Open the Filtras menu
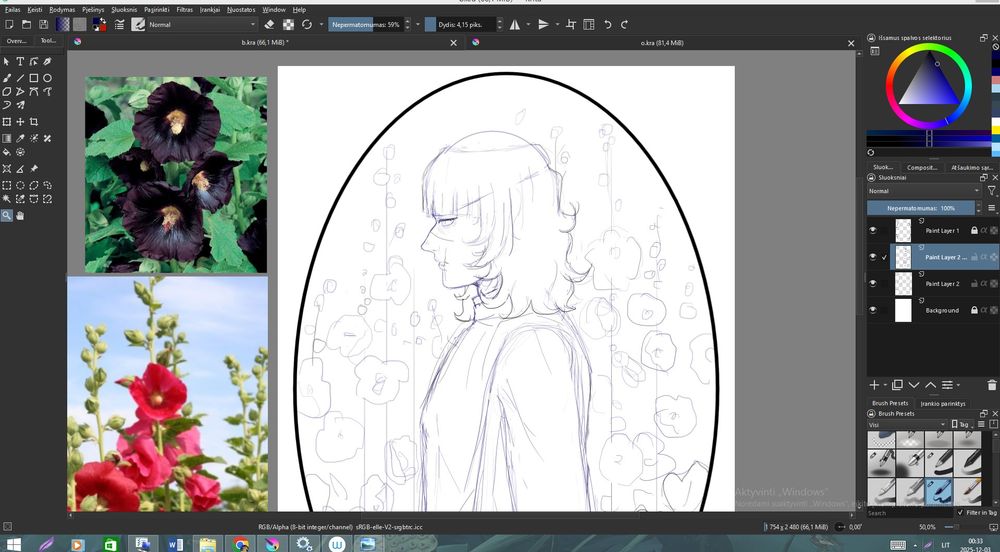 tap(184, 10)
